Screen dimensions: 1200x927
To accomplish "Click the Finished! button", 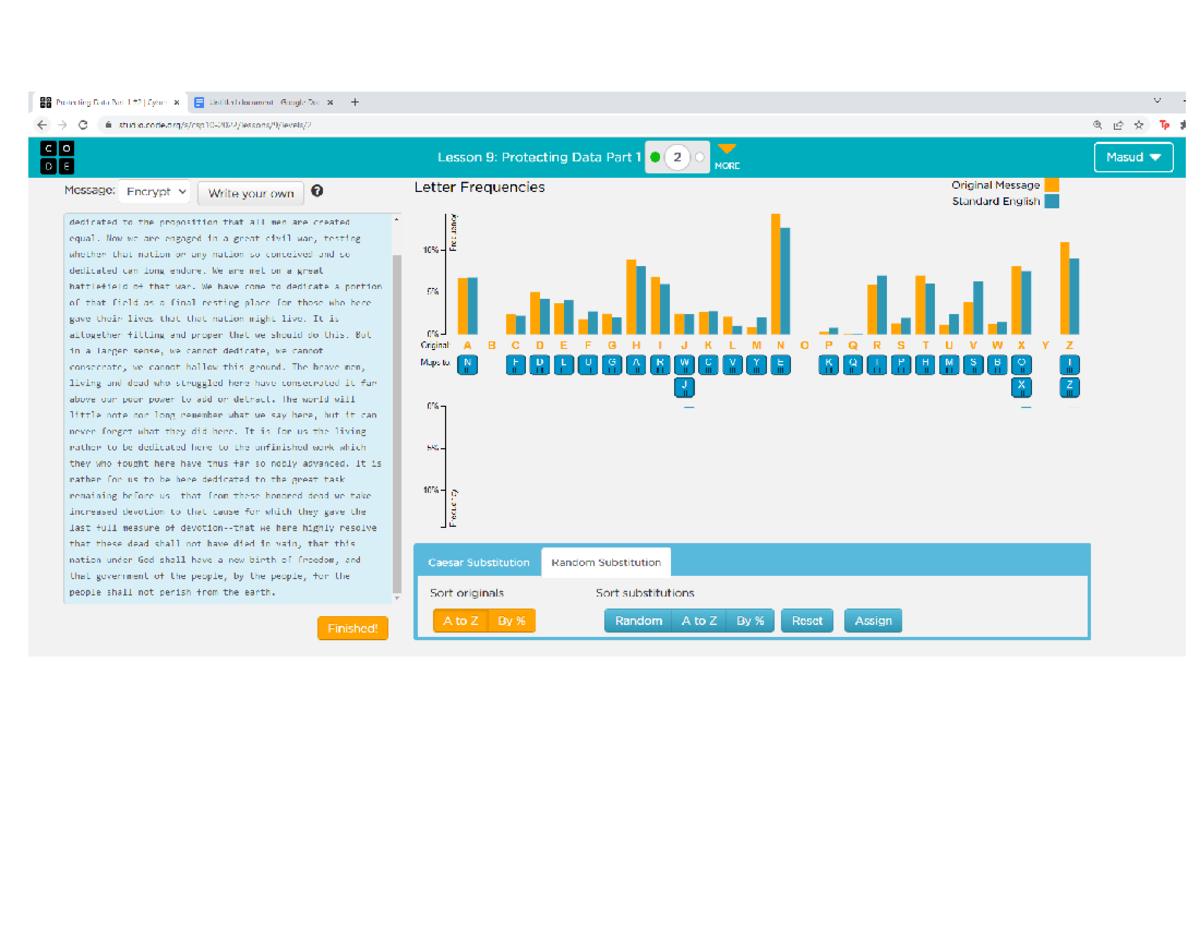I will [352, 628].
